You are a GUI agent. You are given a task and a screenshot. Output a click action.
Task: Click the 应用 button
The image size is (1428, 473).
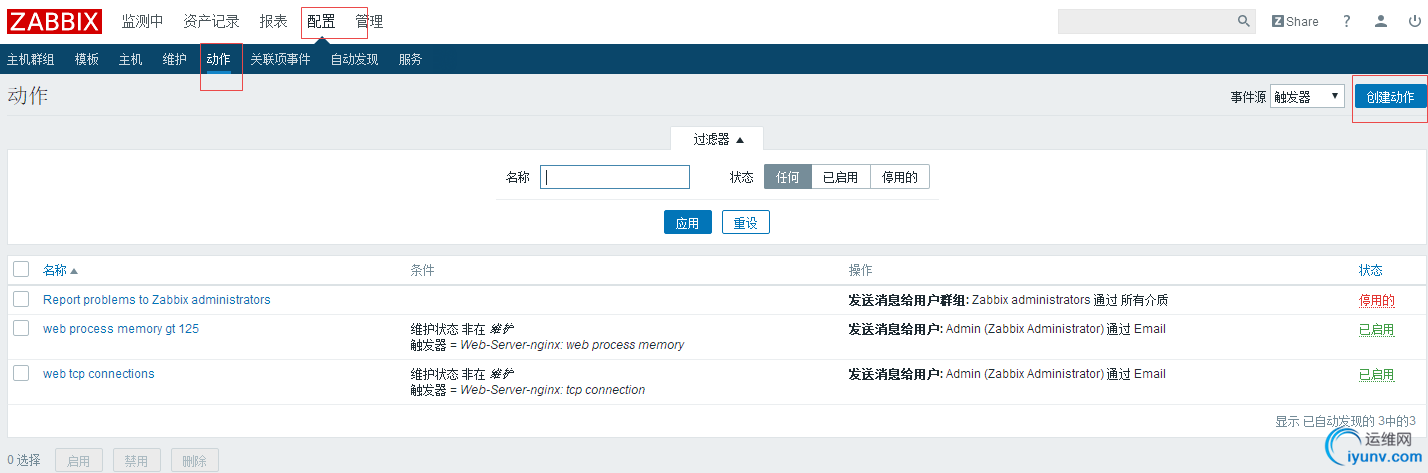coord(688,222)
